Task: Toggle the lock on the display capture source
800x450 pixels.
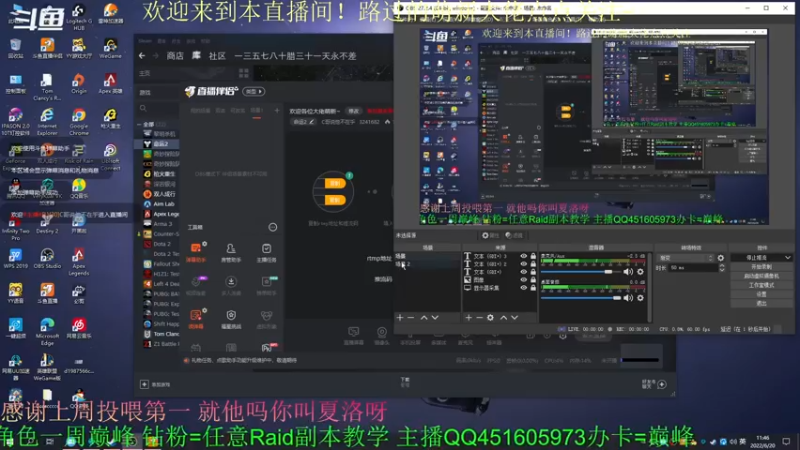Action: [x=533, y=288]
